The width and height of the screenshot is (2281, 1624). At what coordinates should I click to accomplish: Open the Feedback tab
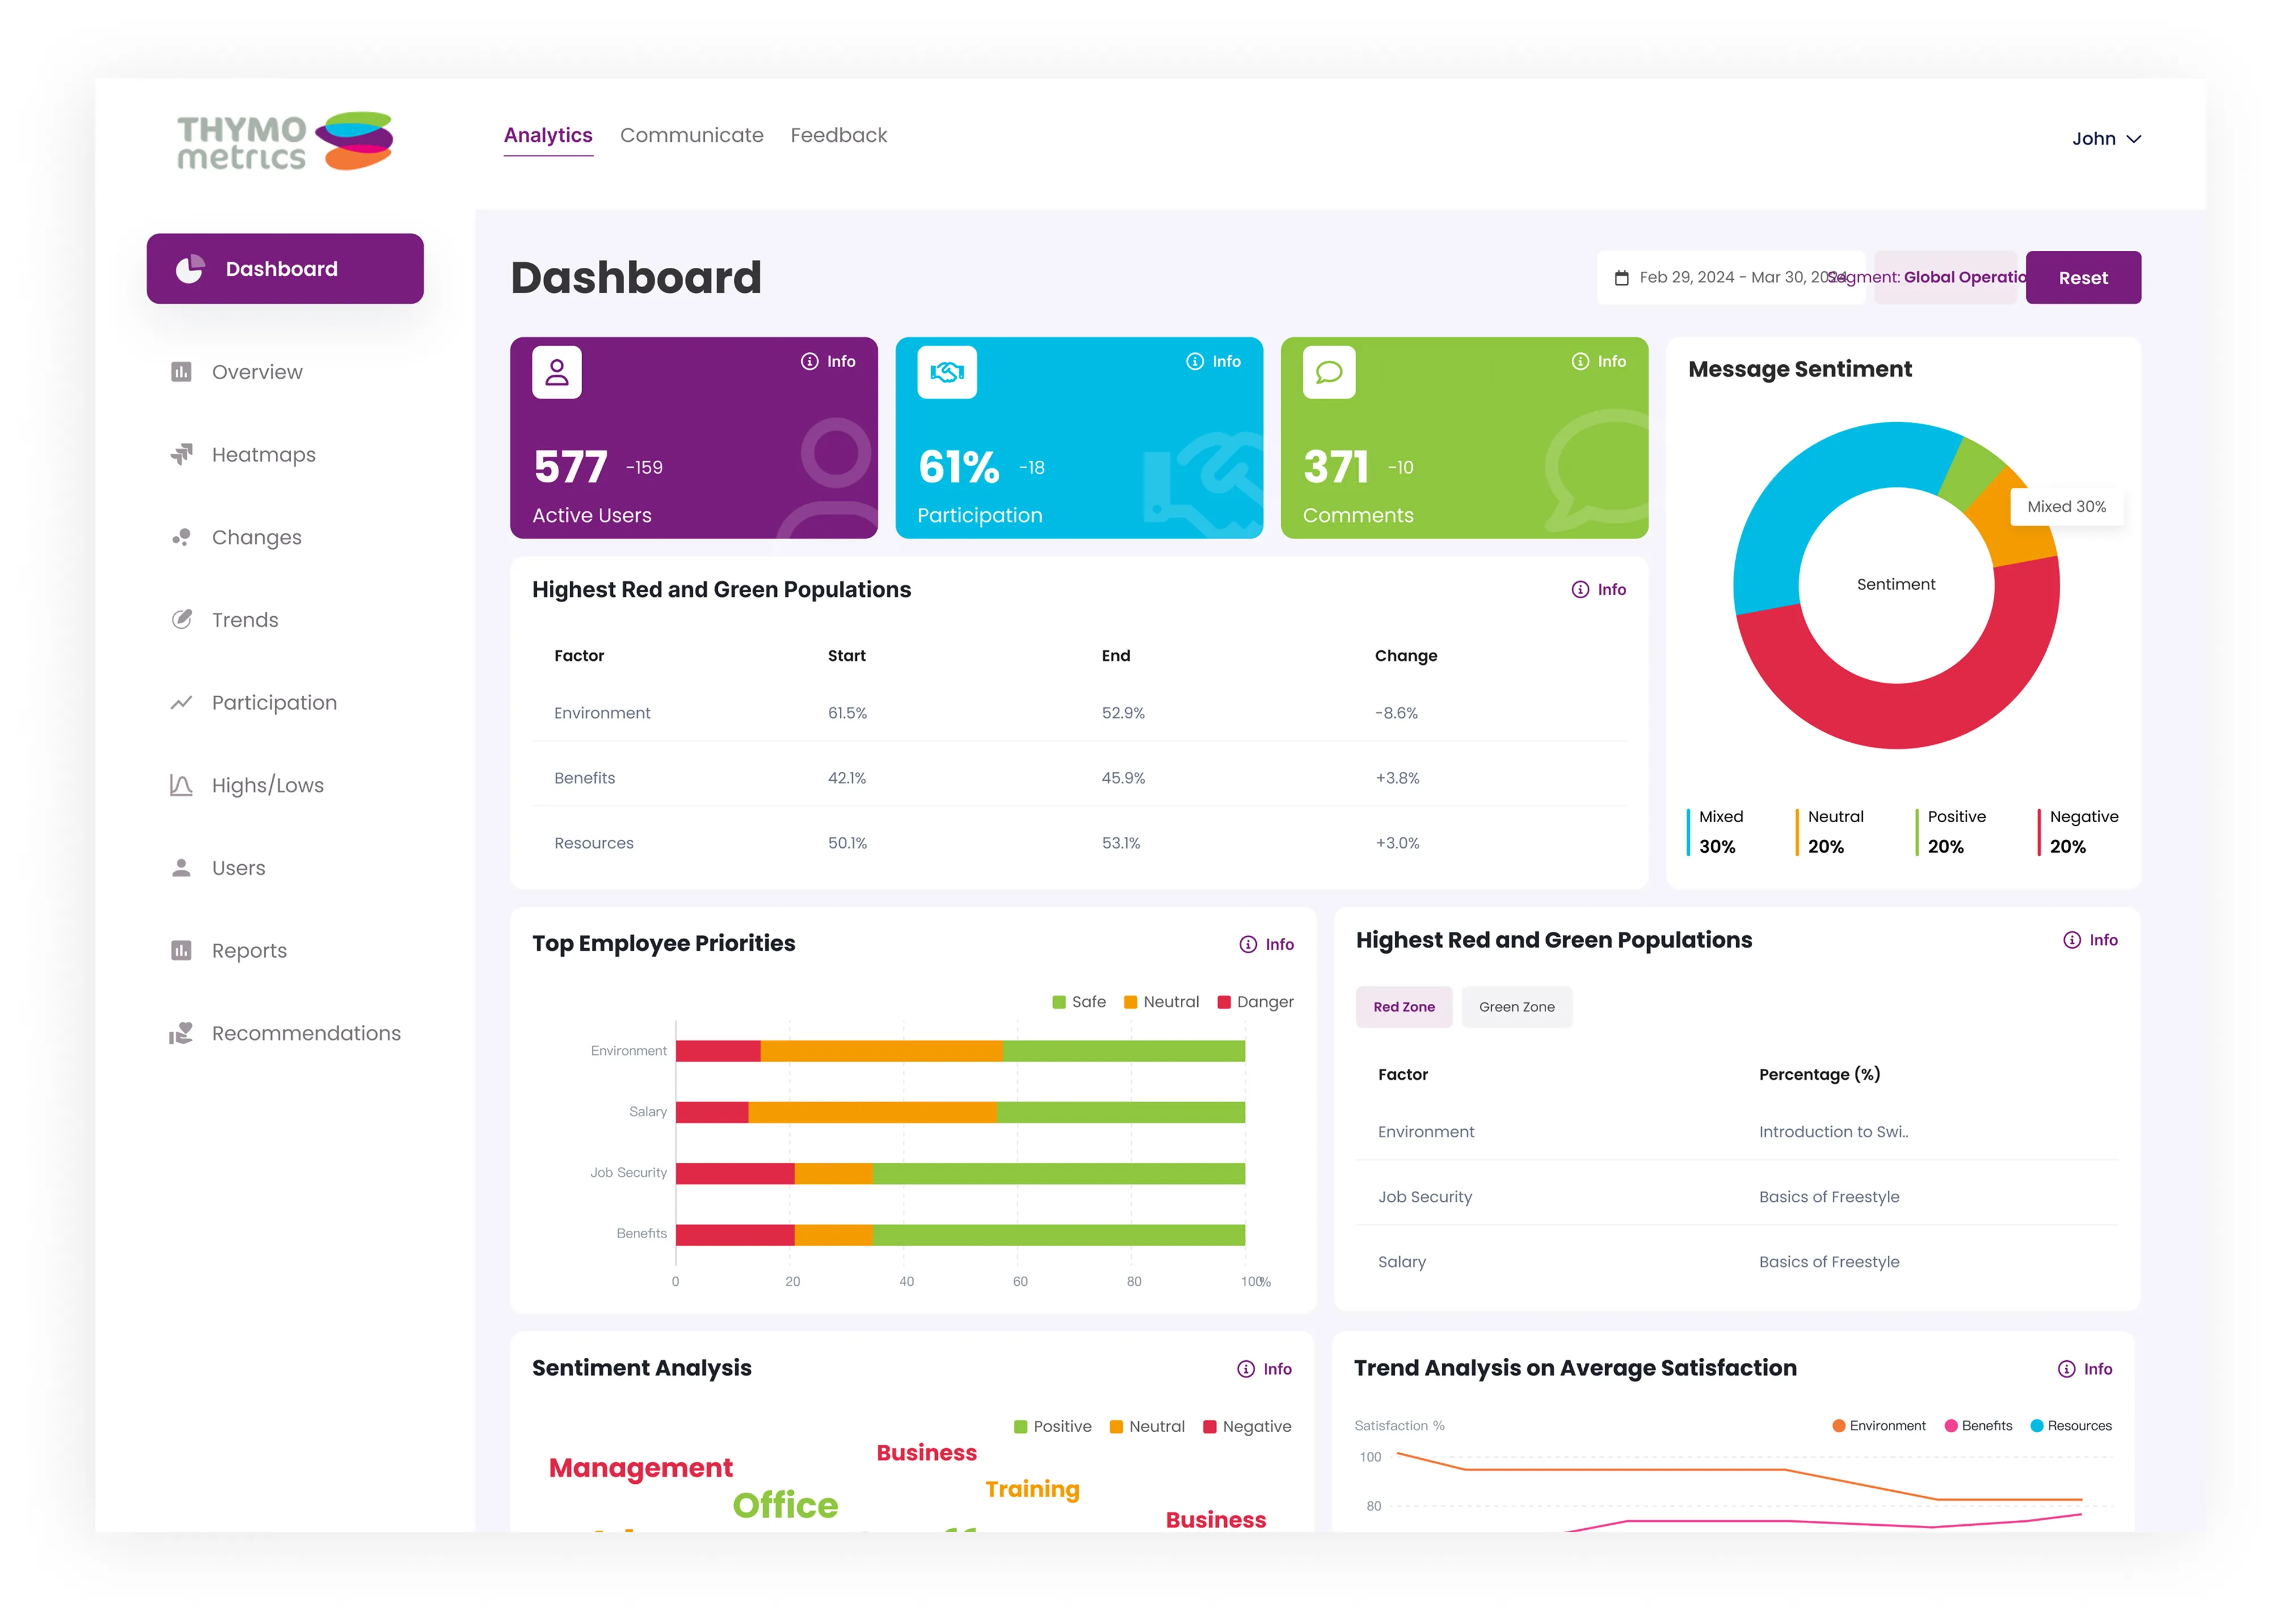838,135
